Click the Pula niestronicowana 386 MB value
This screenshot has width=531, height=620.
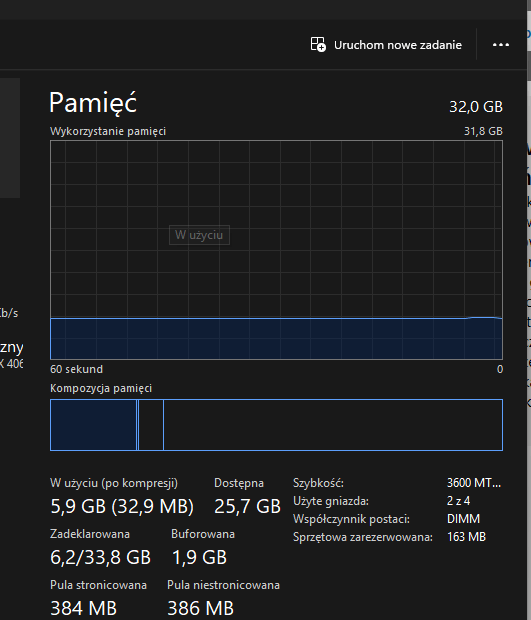pos(200,608)
